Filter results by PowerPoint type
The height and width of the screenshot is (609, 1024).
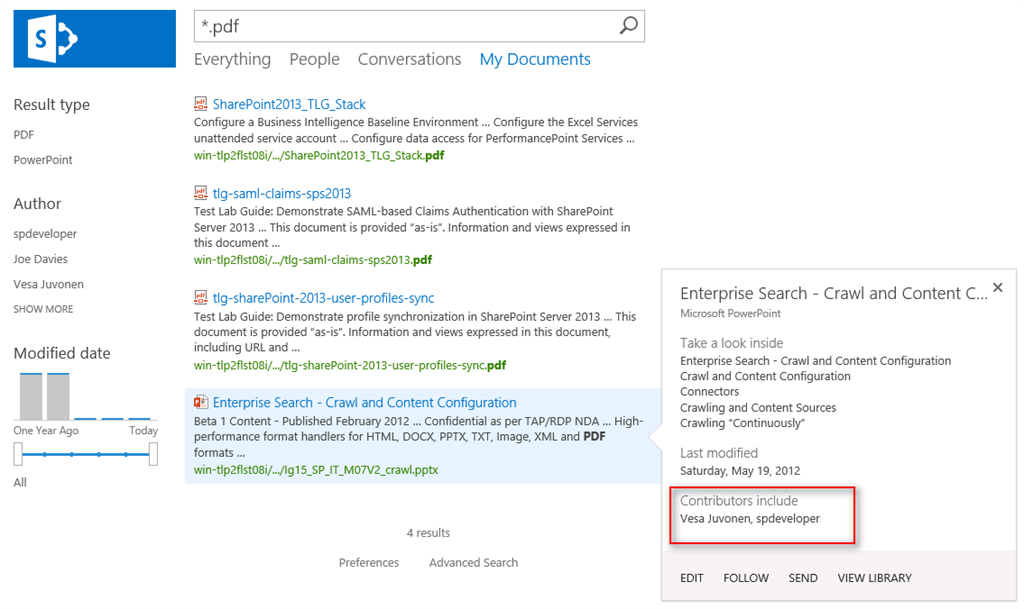[x=43, y=160]
